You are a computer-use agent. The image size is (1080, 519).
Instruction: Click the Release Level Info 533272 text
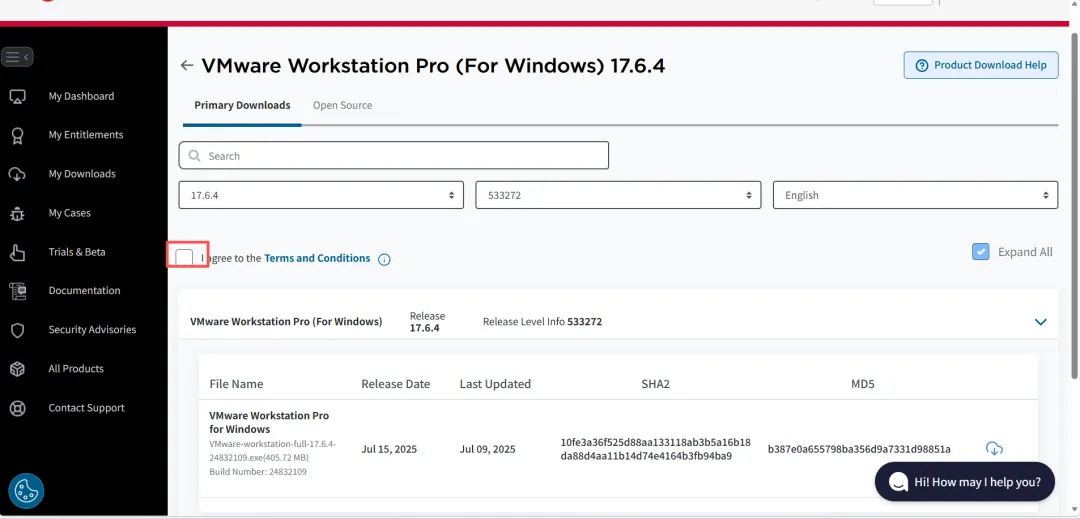tap(542, 321)
